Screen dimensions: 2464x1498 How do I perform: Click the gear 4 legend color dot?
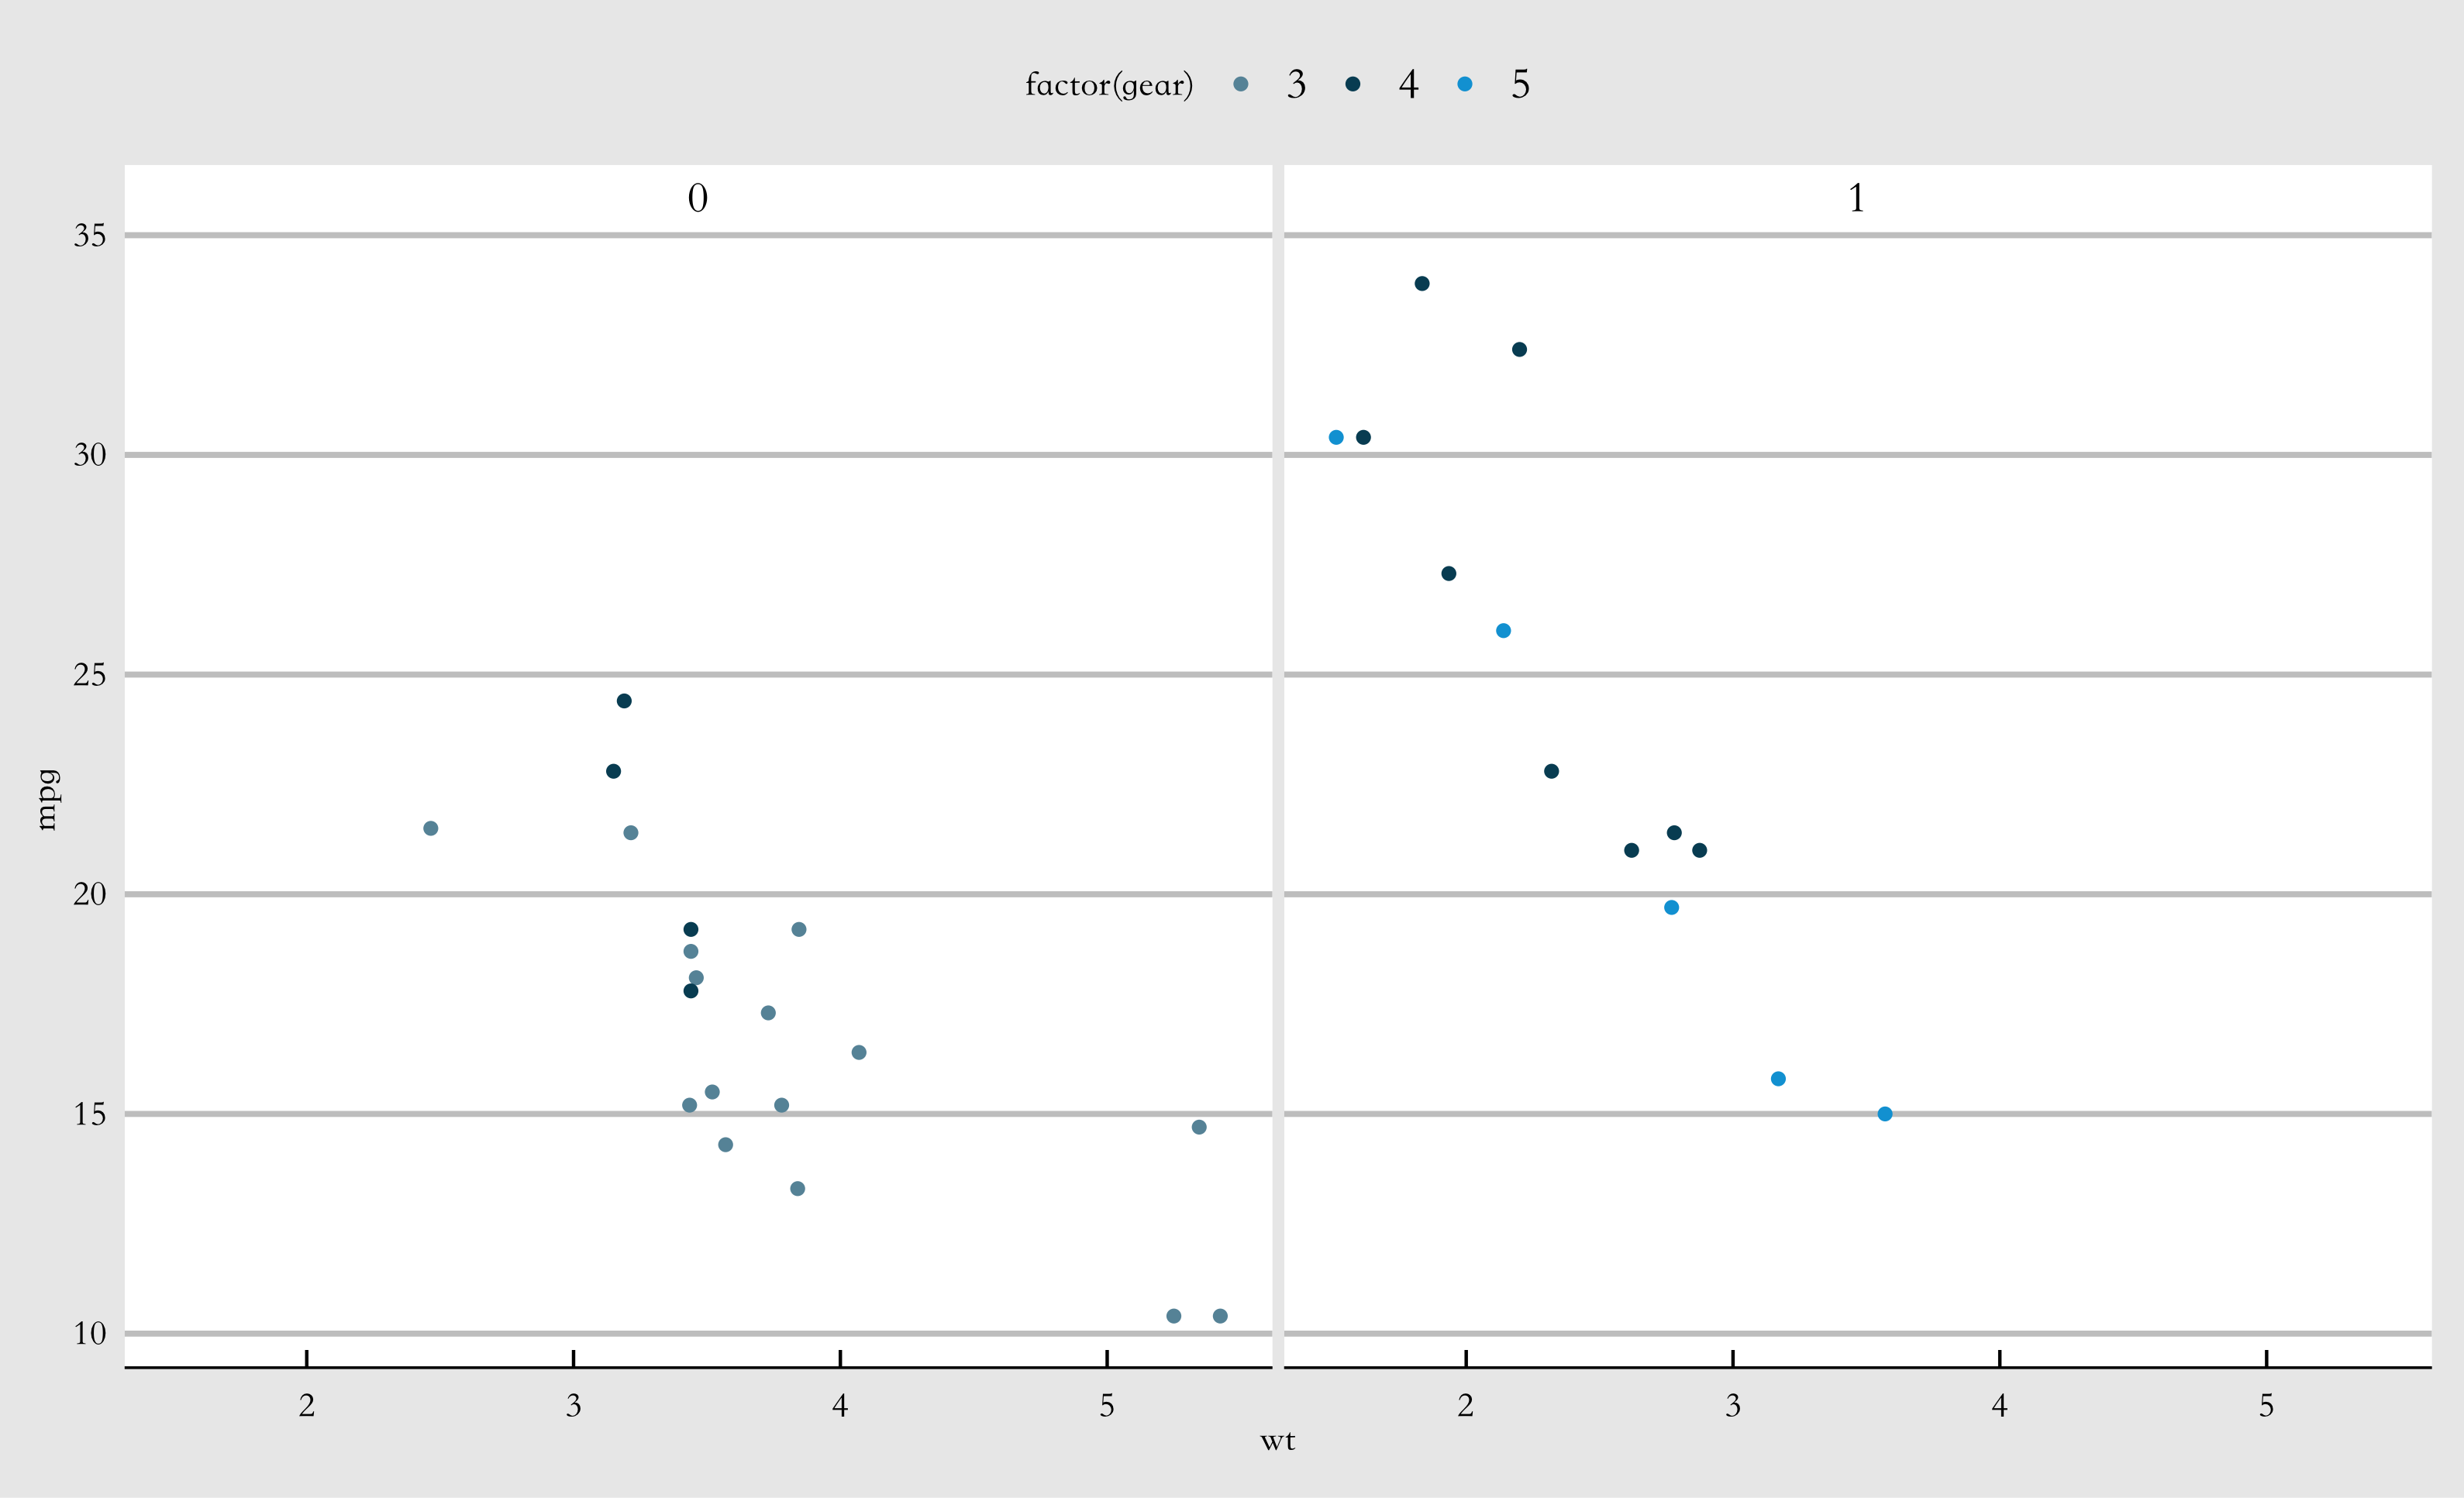pyautogui.click(x=1353, y=84)
